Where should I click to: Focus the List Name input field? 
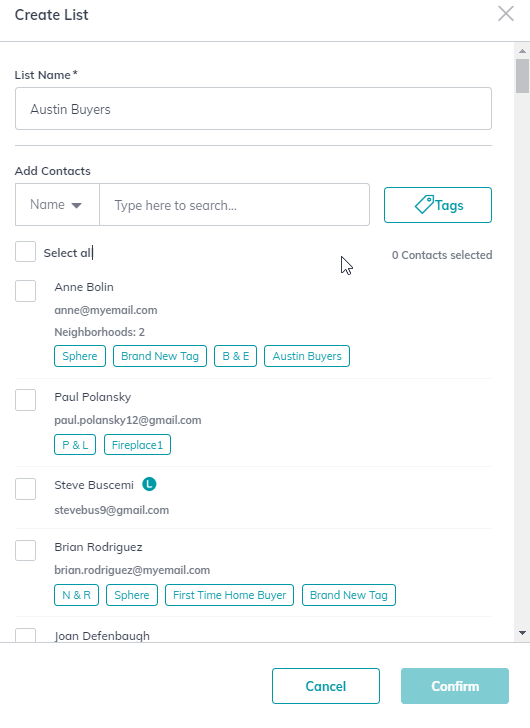click(x=253, y=109)
